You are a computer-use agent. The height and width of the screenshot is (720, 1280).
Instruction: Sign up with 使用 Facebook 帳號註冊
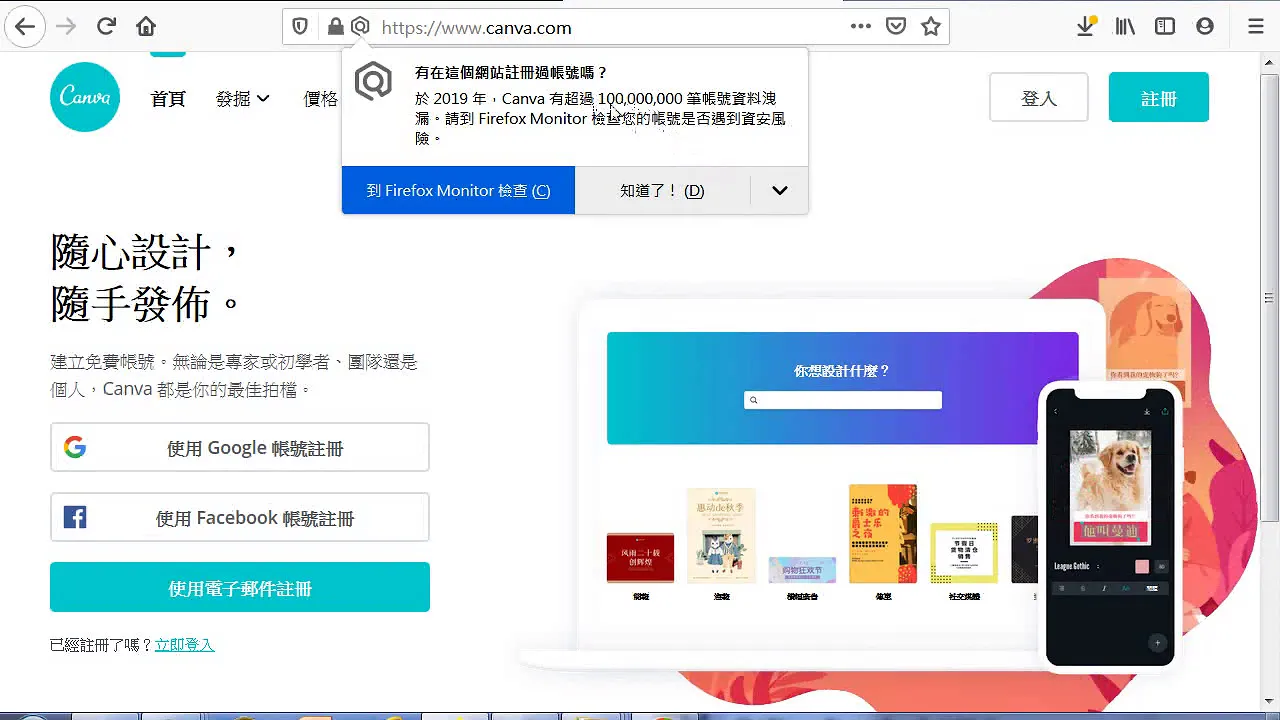pyautogui.click(x=240, y=517)
